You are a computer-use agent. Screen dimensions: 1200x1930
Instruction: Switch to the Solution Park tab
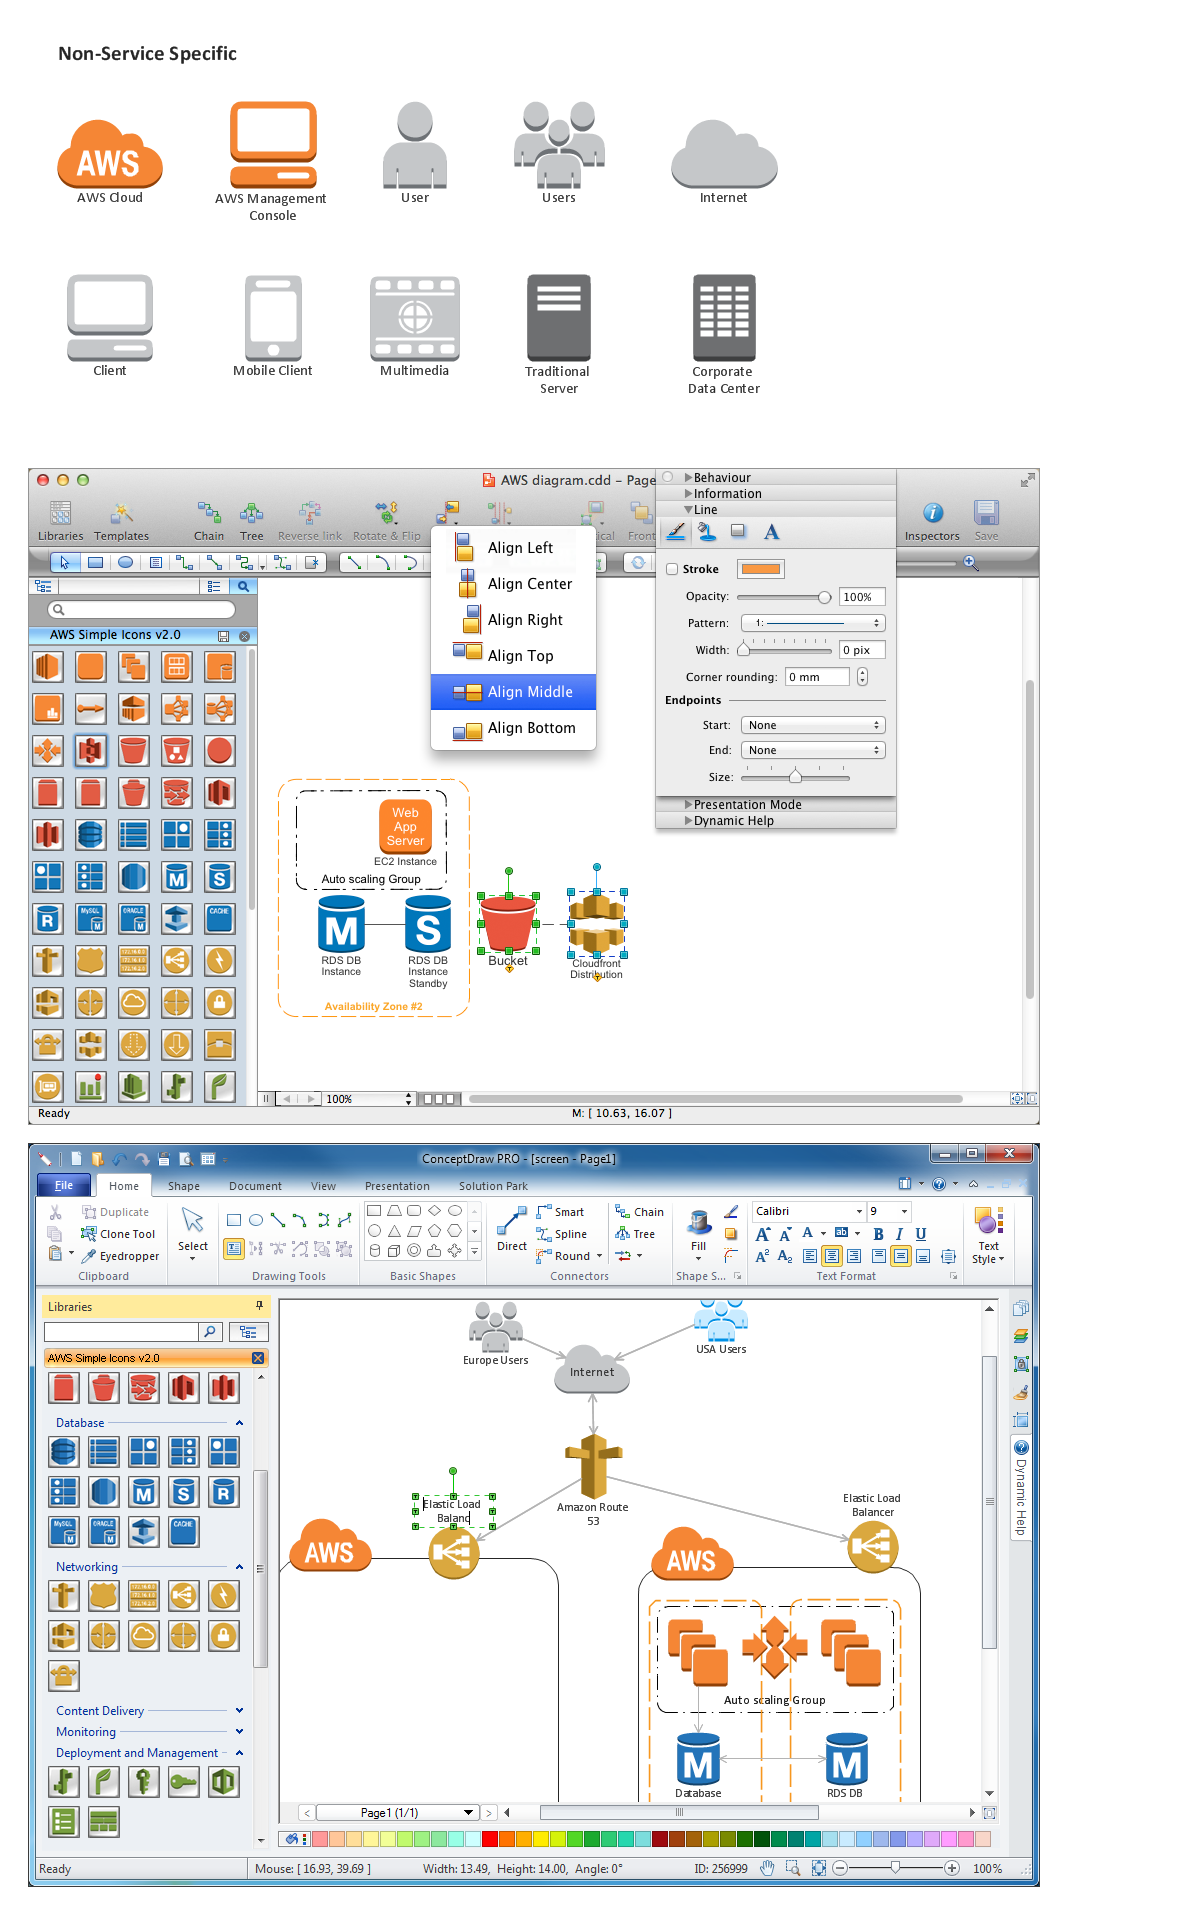coord(493,1186)
